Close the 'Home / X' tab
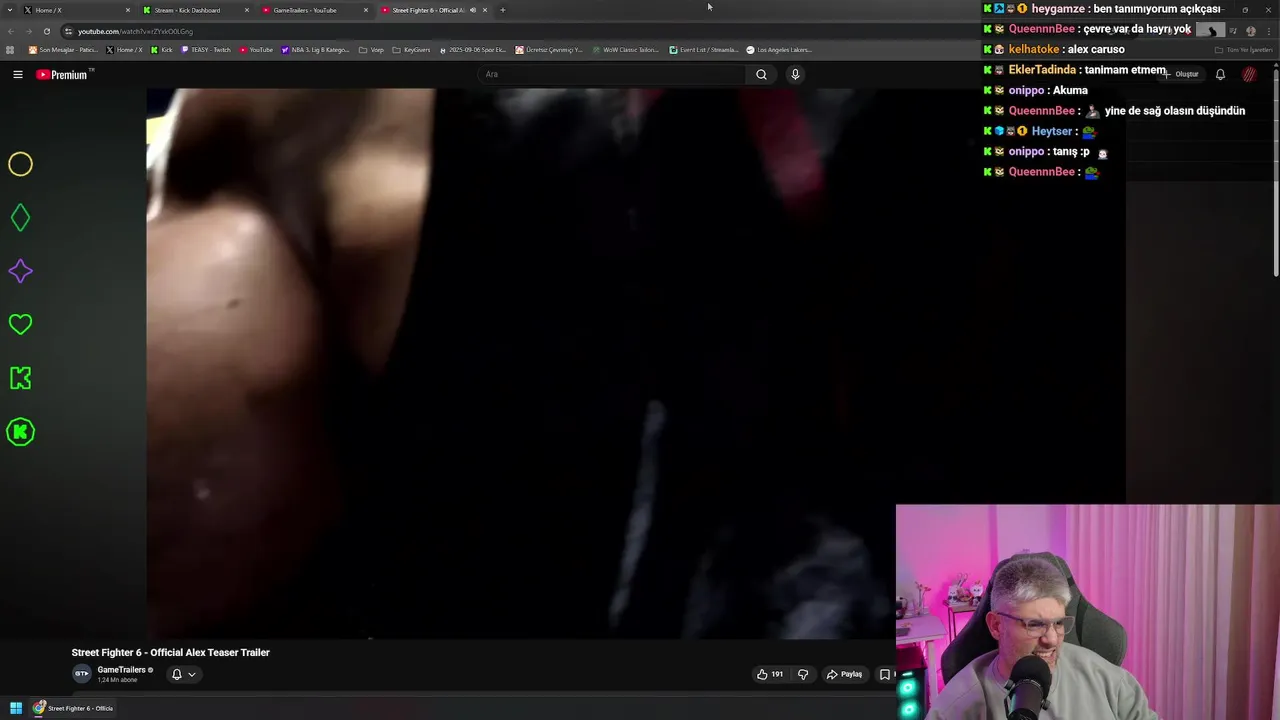Screen dimensions: 1280x720 pos(127,10)
